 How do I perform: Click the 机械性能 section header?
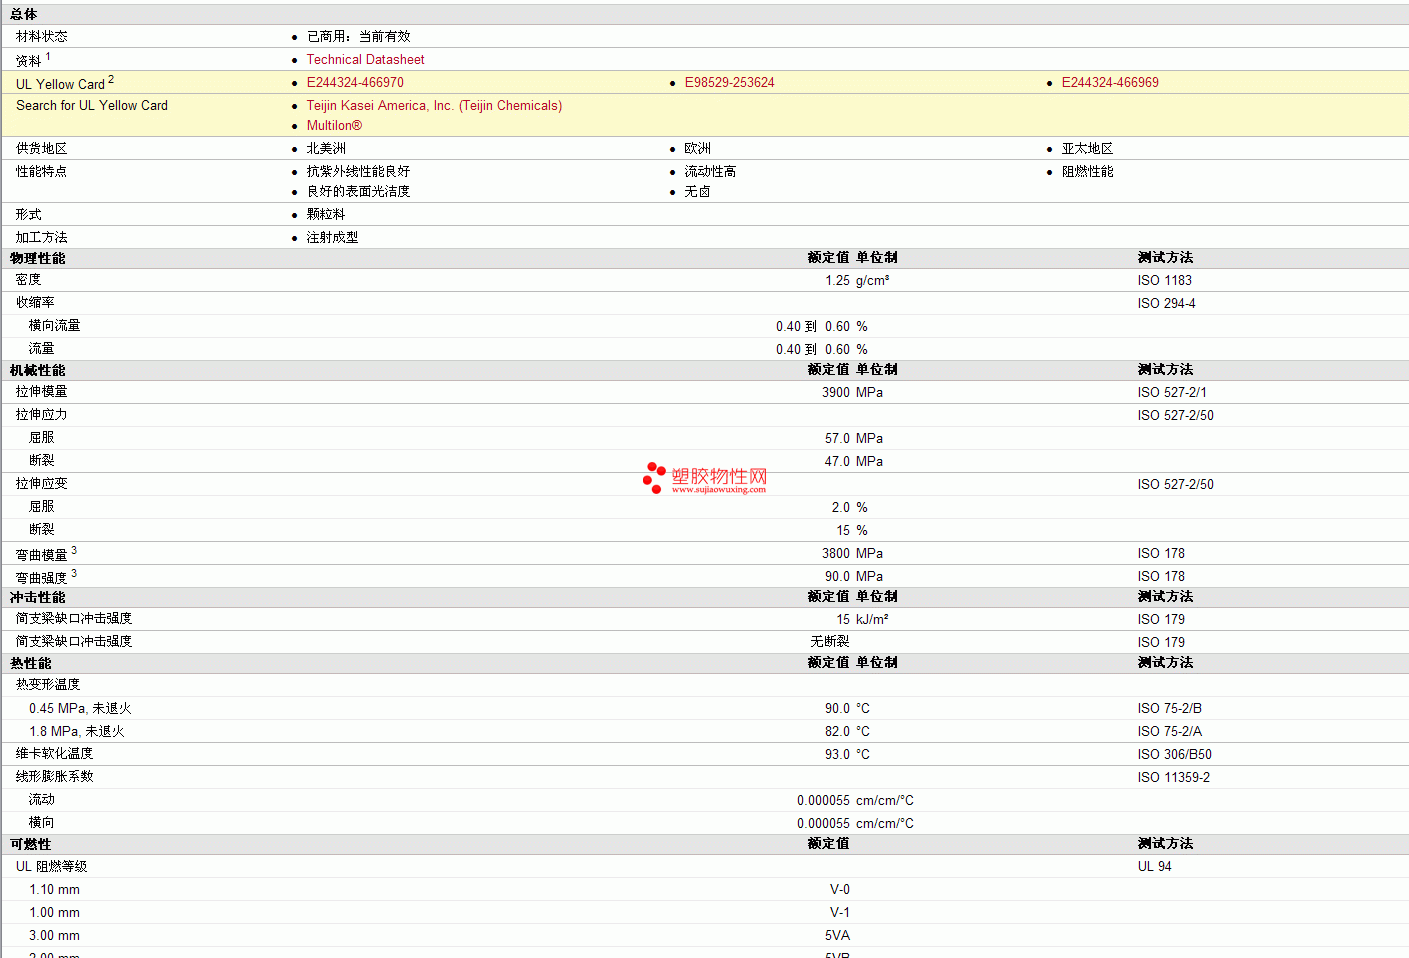point(38,371)
